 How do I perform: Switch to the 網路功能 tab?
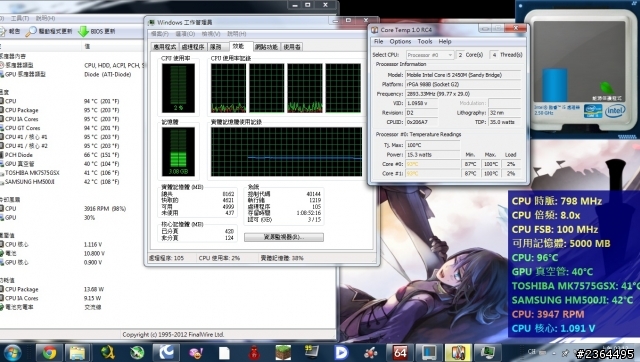pyautogui.click(x=266, y=47)
